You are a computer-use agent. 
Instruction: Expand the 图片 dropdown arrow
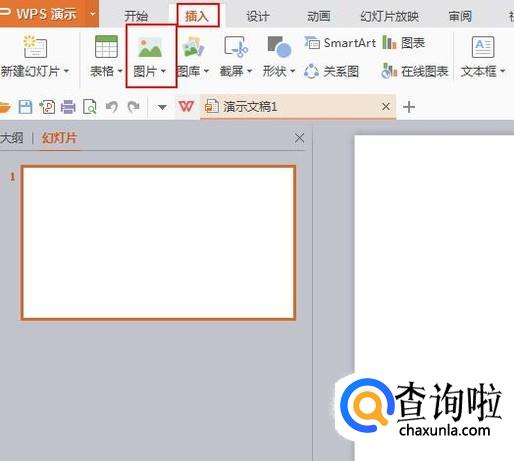point(163,71)
